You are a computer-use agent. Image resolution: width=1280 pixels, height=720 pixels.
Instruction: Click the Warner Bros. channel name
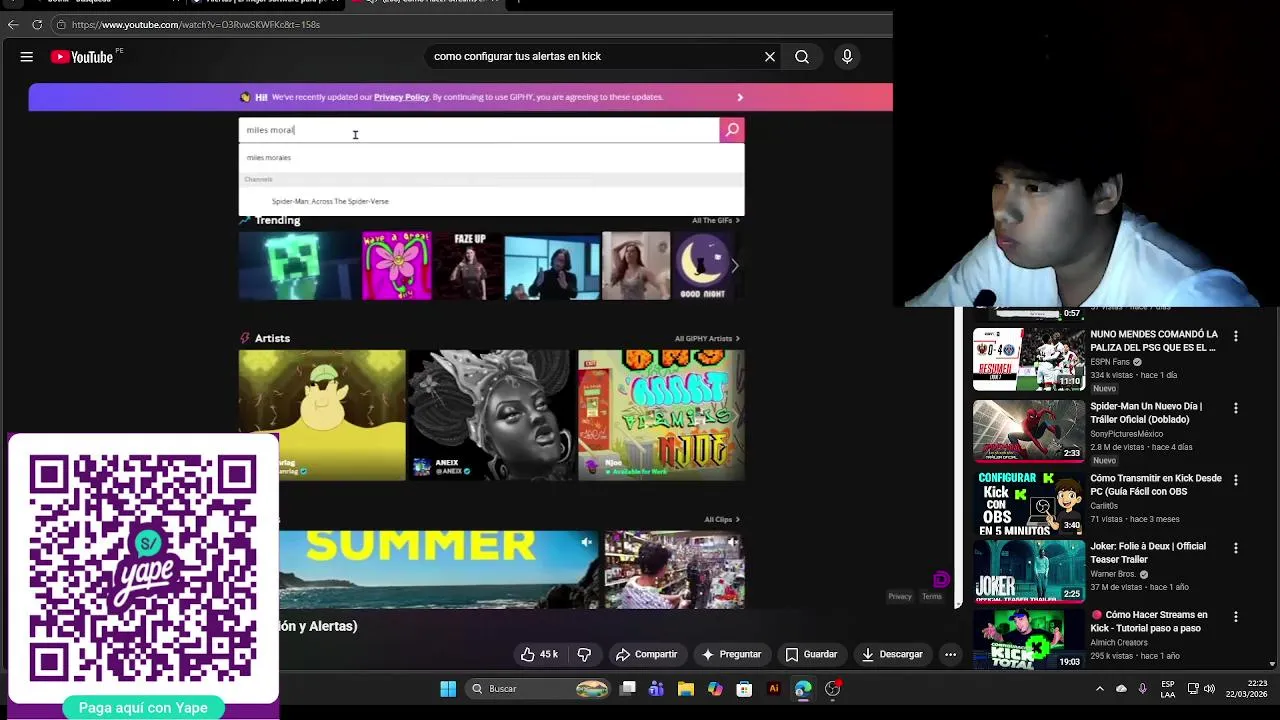click(1113, 574)
